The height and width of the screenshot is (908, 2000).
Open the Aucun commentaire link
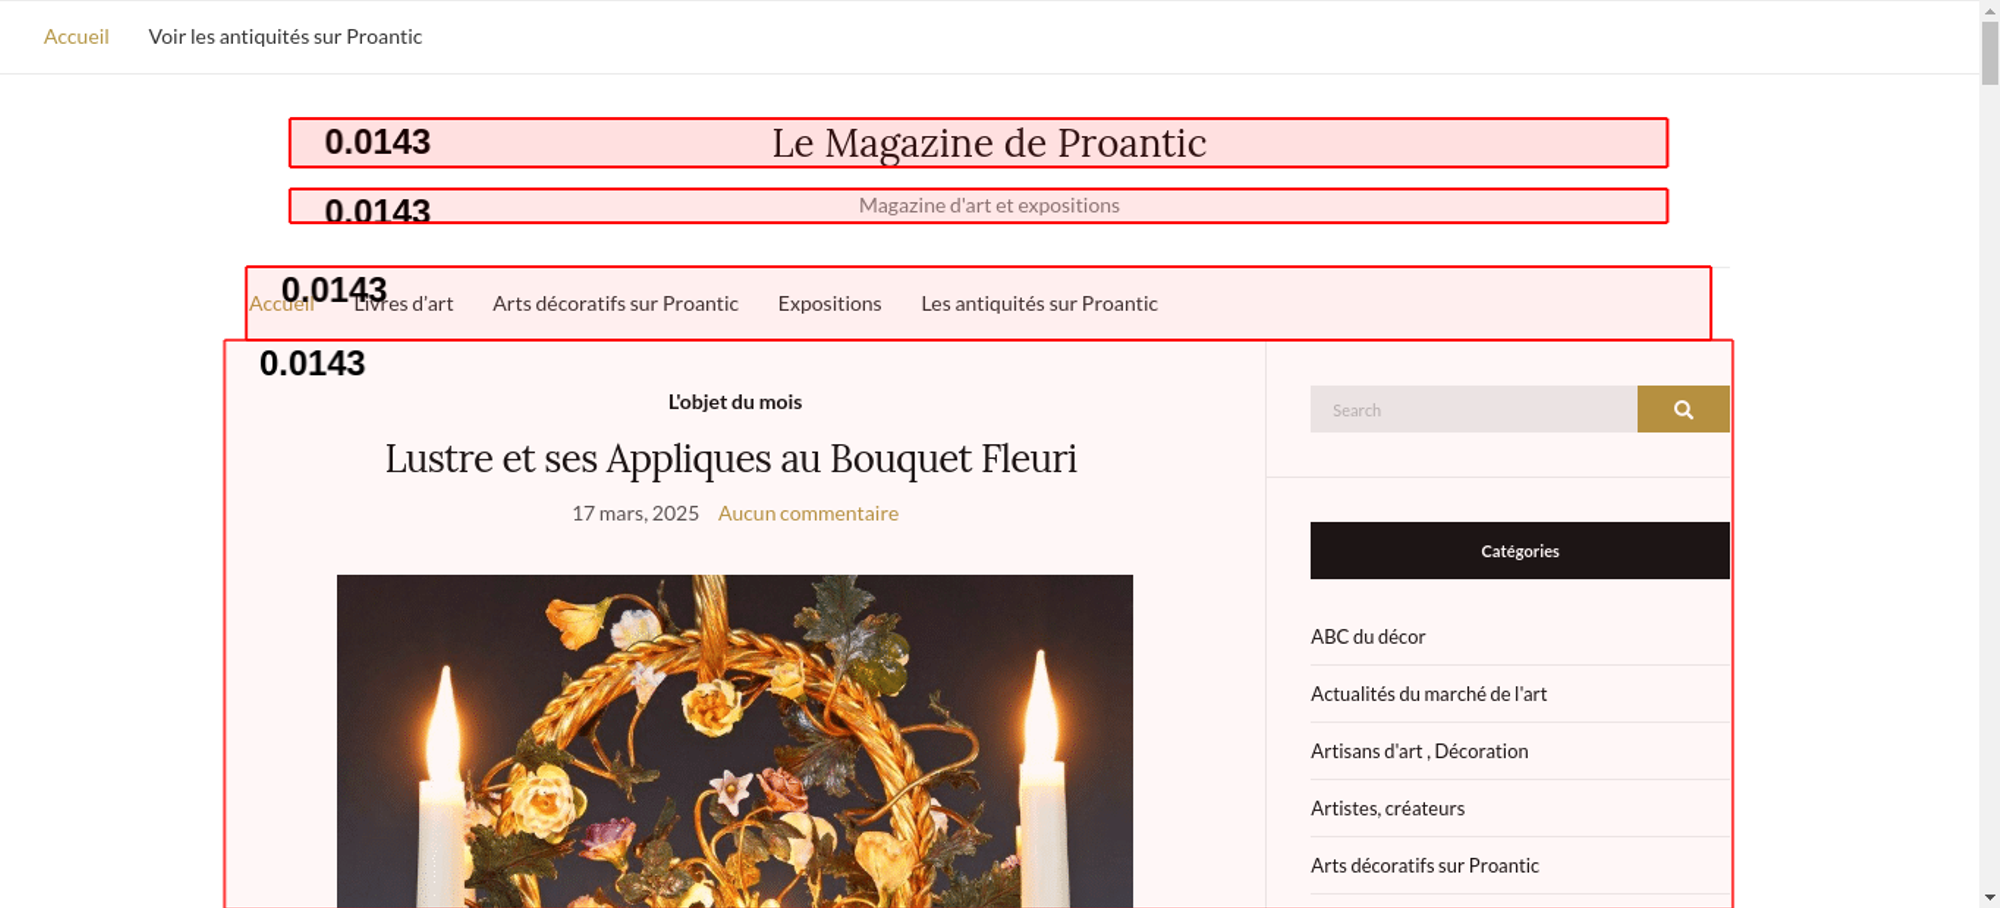click(808, 514)
